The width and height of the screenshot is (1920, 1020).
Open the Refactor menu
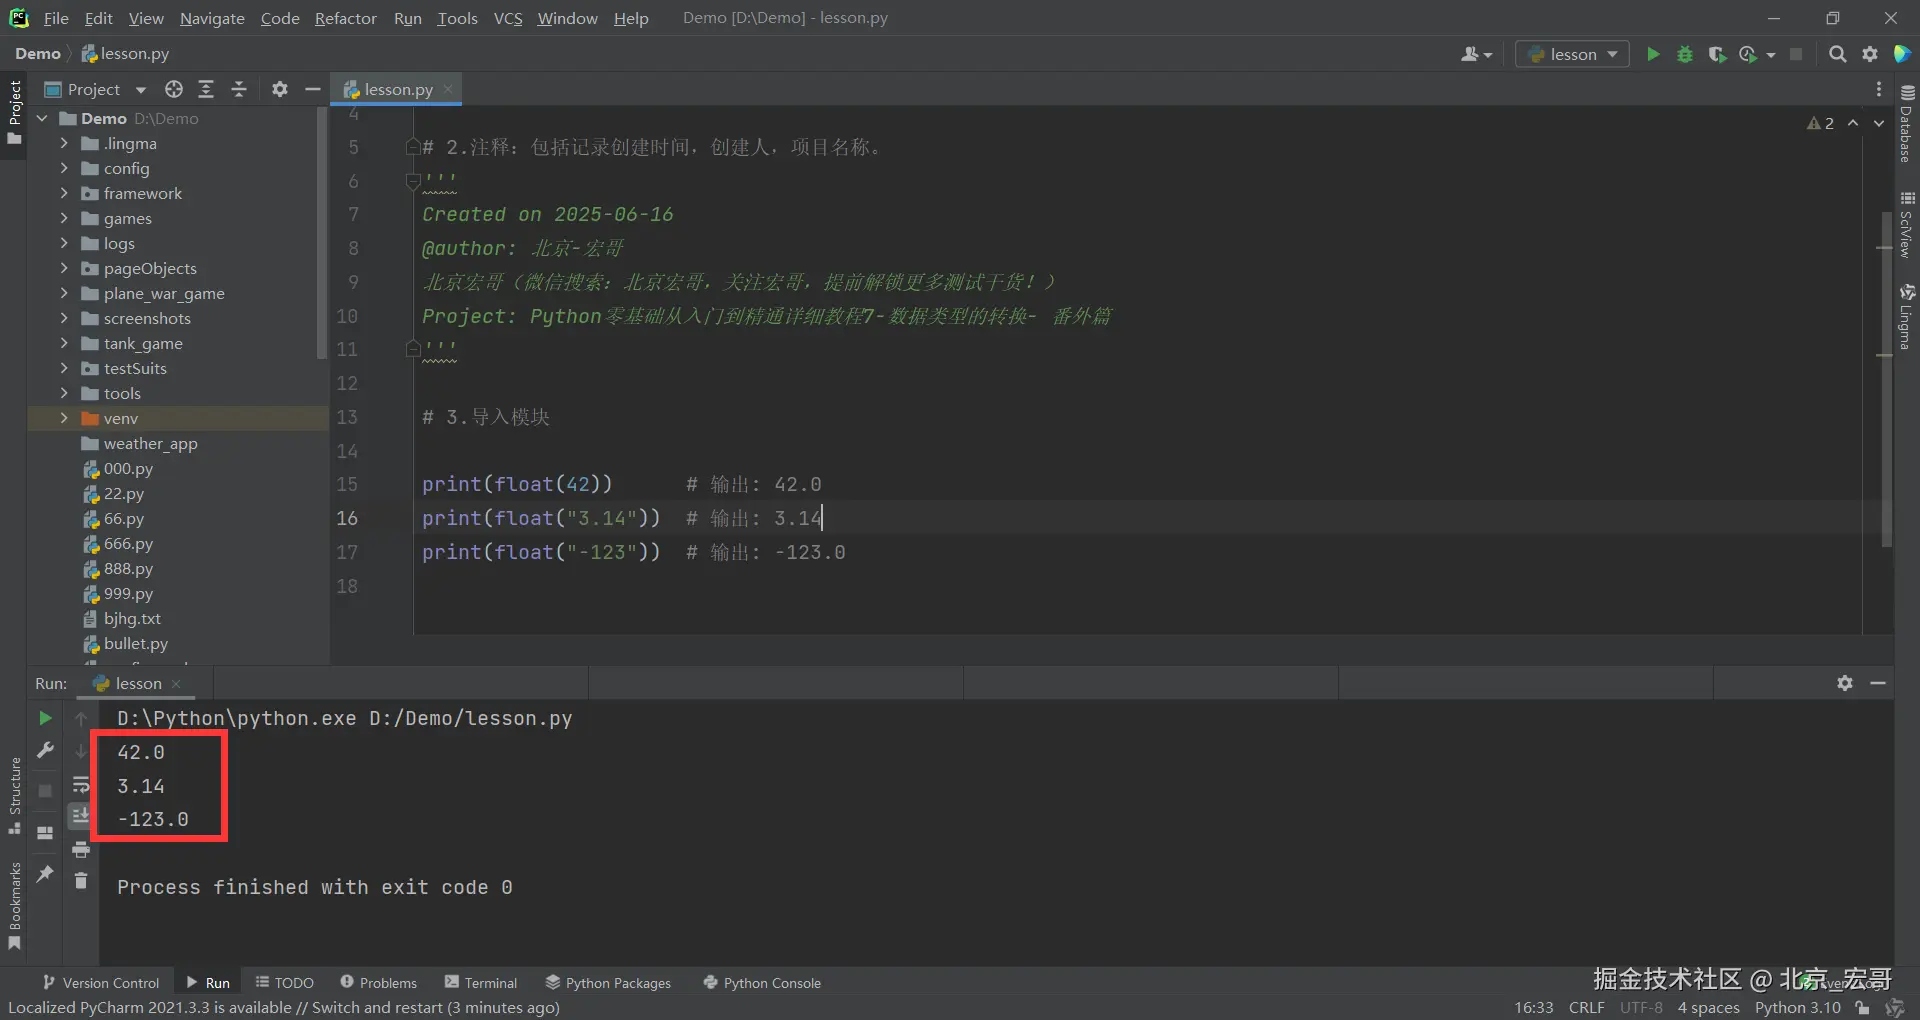345,18
